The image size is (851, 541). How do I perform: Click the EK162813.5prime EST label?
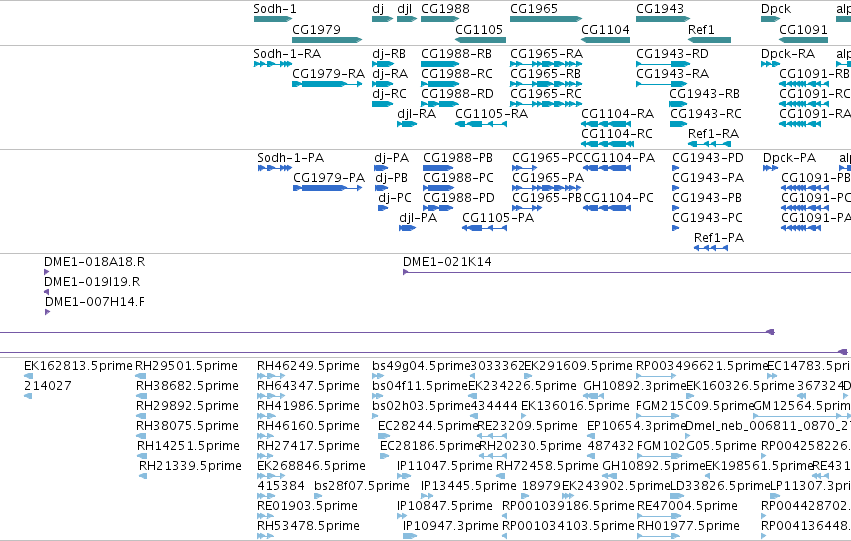pyautogui.click(x=78, y=366)
